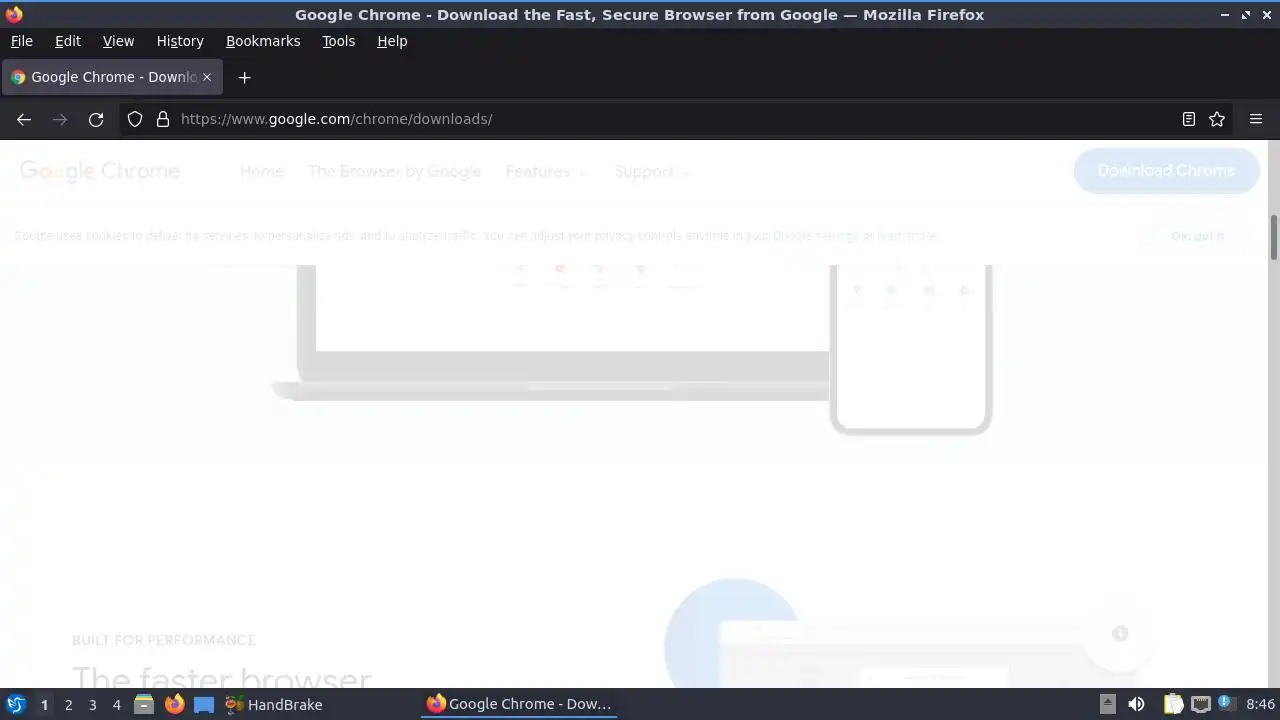
Task: Open the Firefox hamburger application menu
Action: point(1256,119)
